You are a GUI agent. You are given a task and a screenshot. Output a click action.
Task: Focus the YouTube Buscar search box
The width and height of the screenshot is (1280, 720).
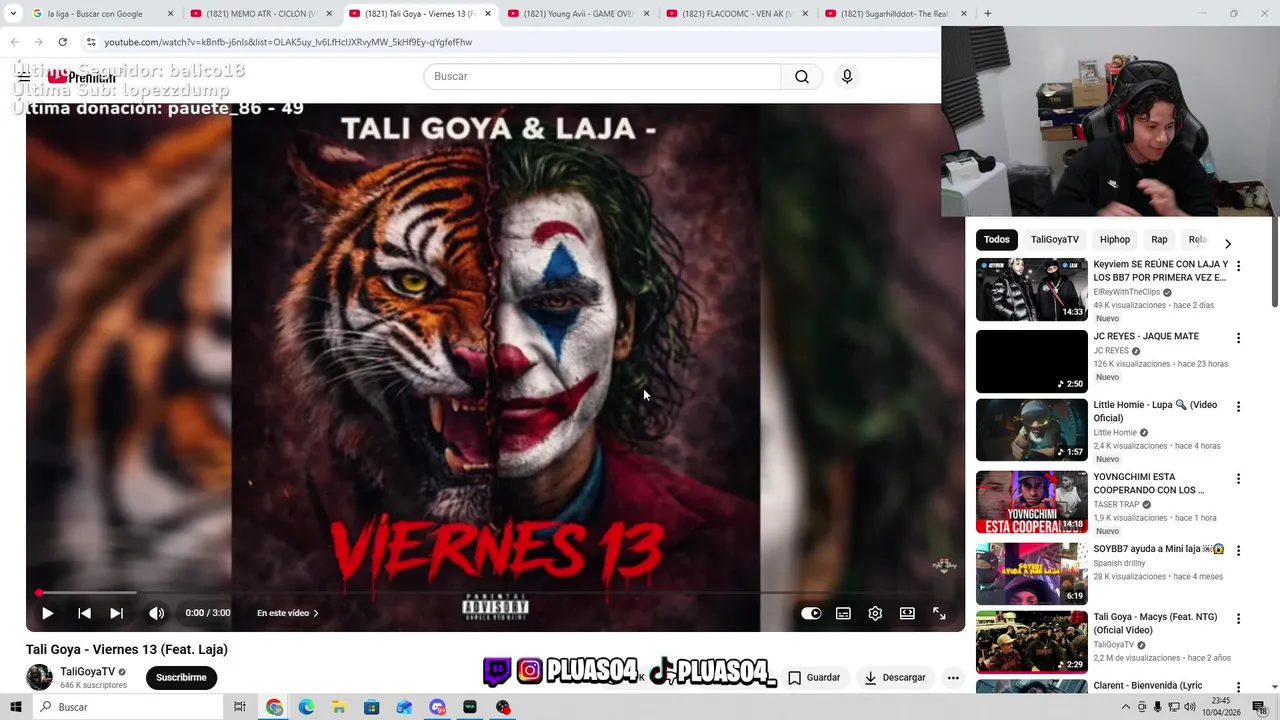[603, 77]
